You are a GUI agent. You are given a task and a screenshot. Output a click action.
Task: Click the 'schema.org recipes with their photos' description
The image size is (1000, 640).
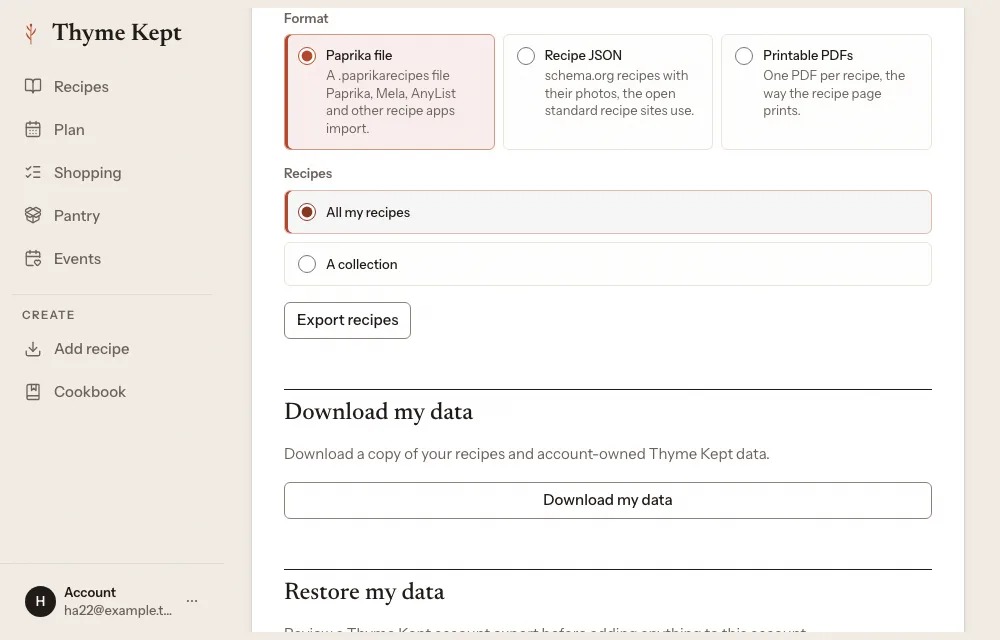[x=619, y=93]
